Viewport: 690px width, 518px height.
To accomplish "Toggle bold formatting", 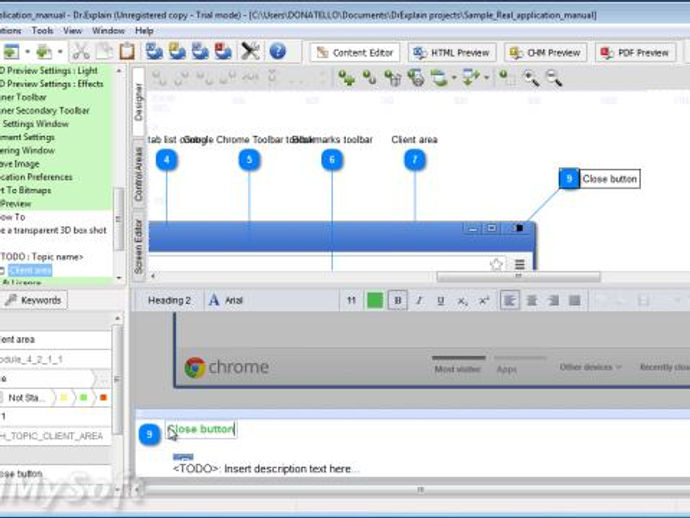I will click(x=397, y=301).
